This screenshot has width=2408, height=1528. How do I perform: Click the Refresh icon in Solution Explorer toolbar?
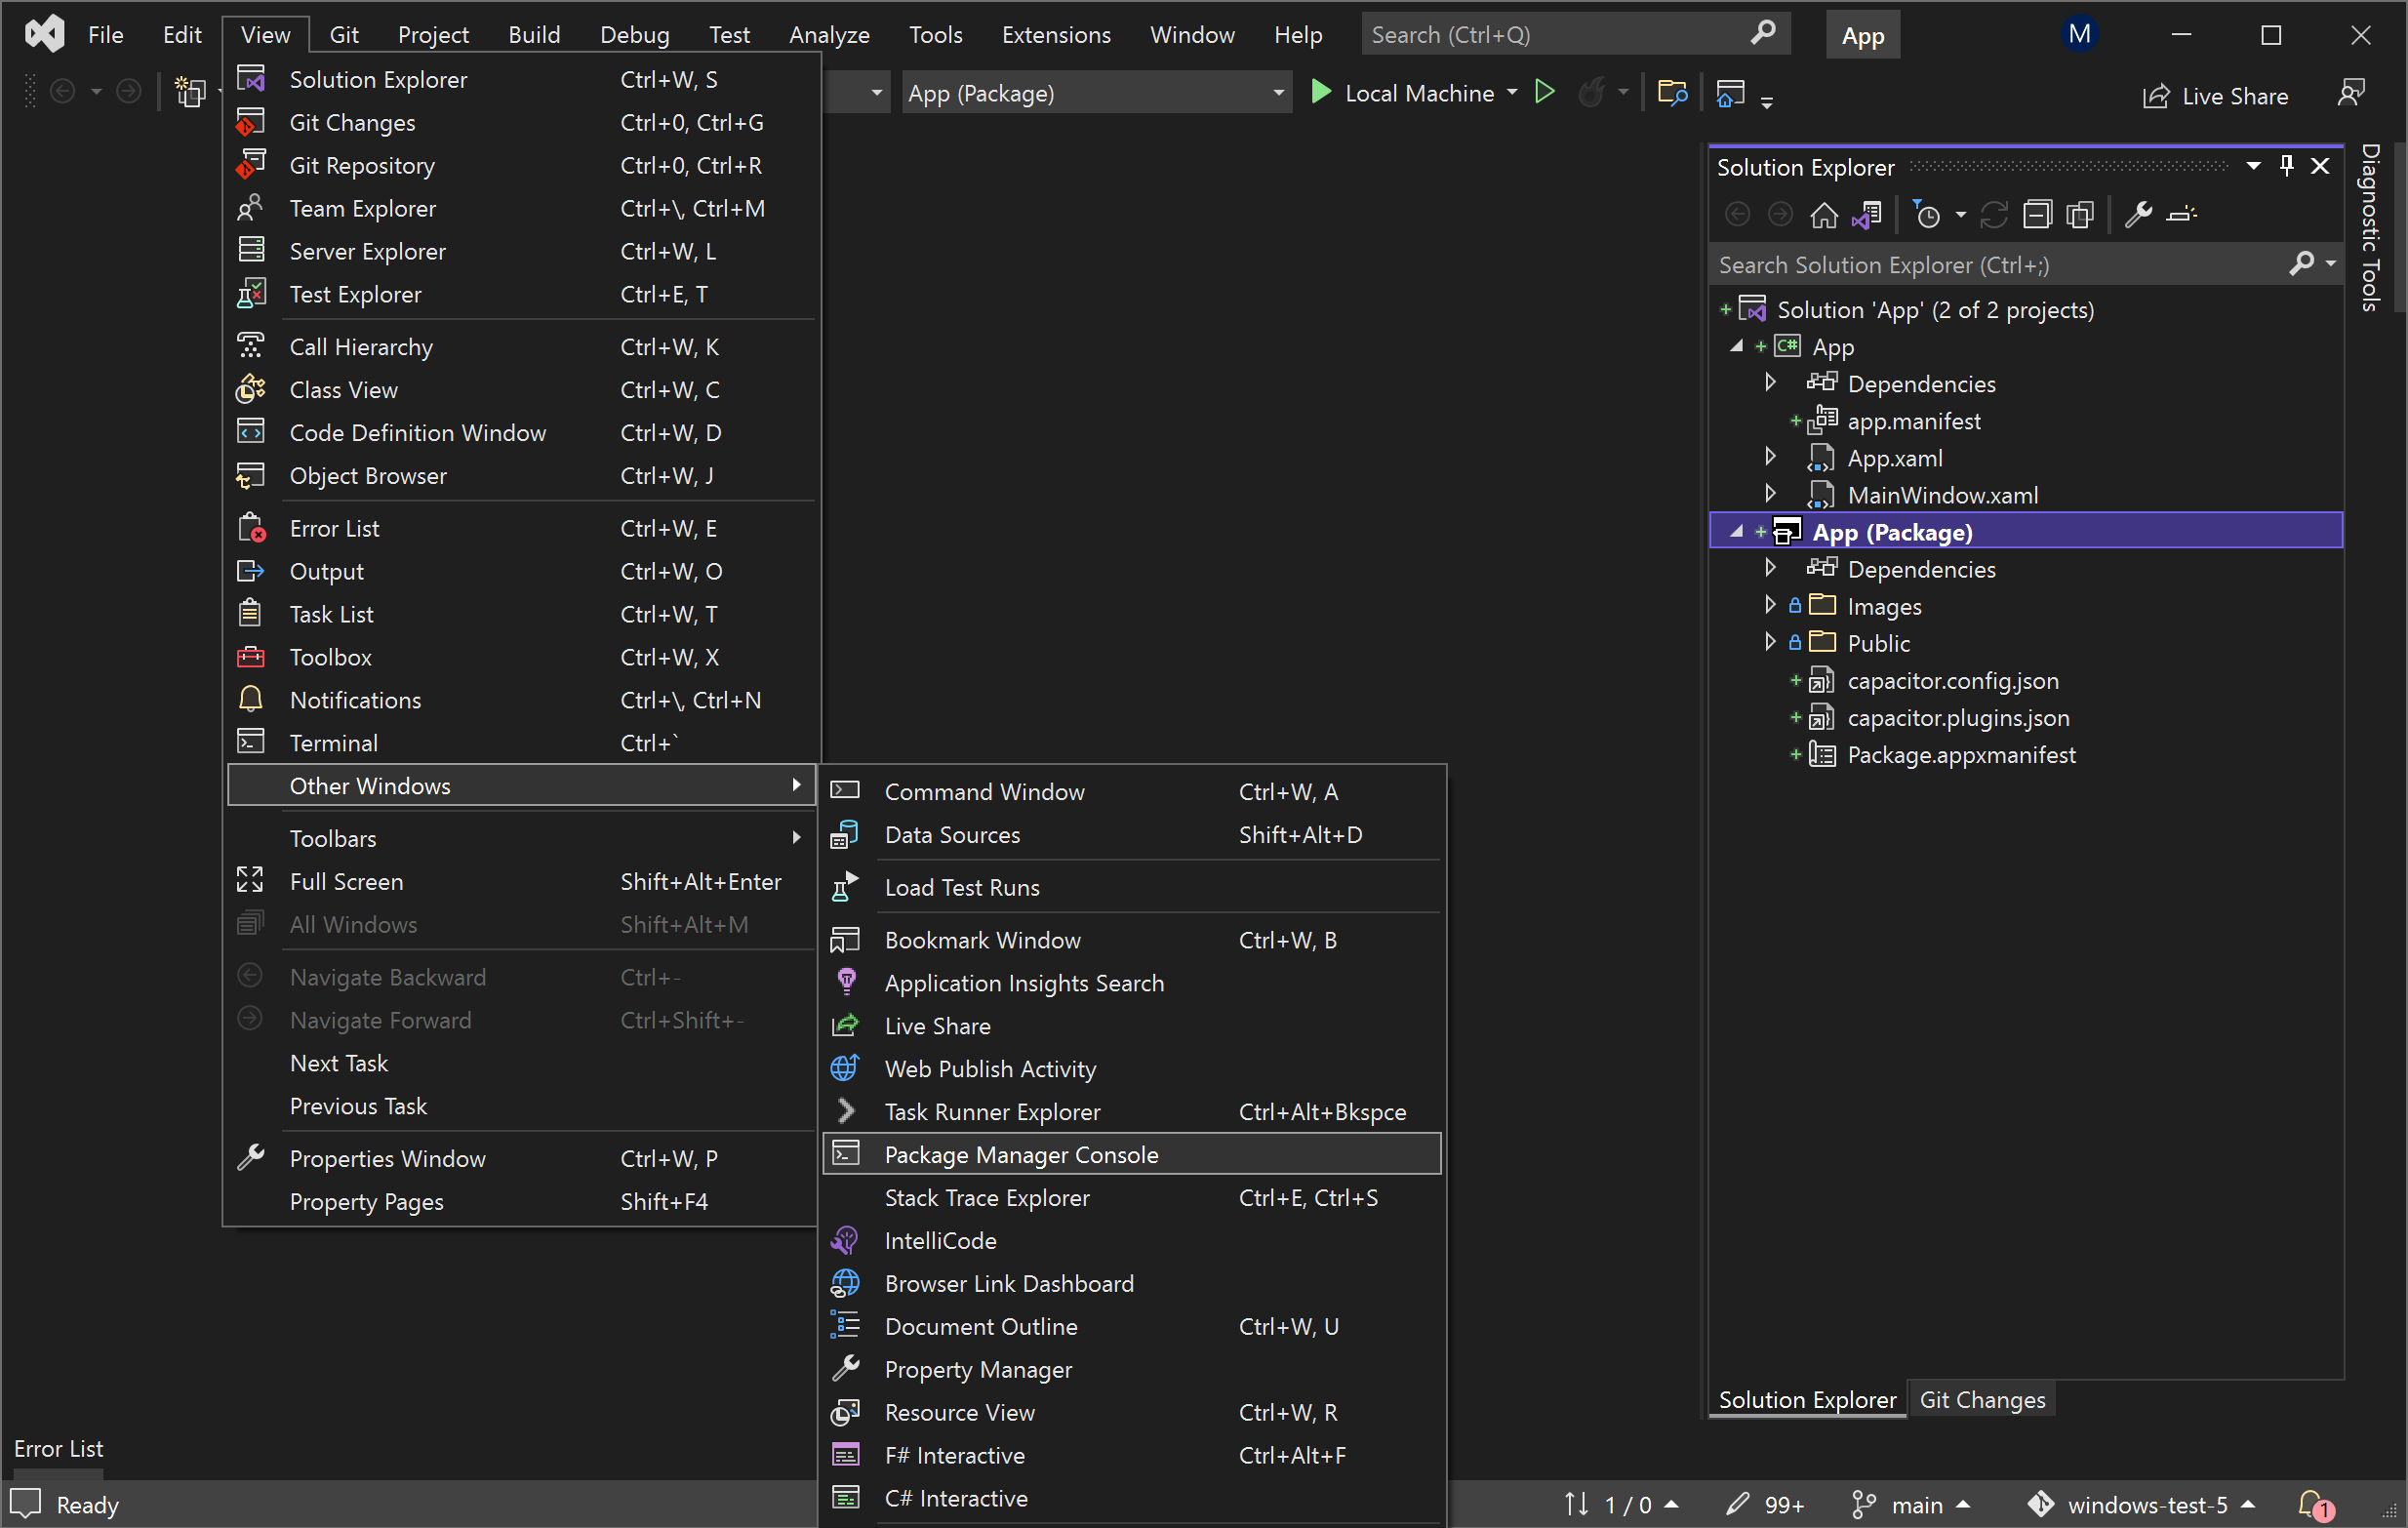(x=1994, y=214)
